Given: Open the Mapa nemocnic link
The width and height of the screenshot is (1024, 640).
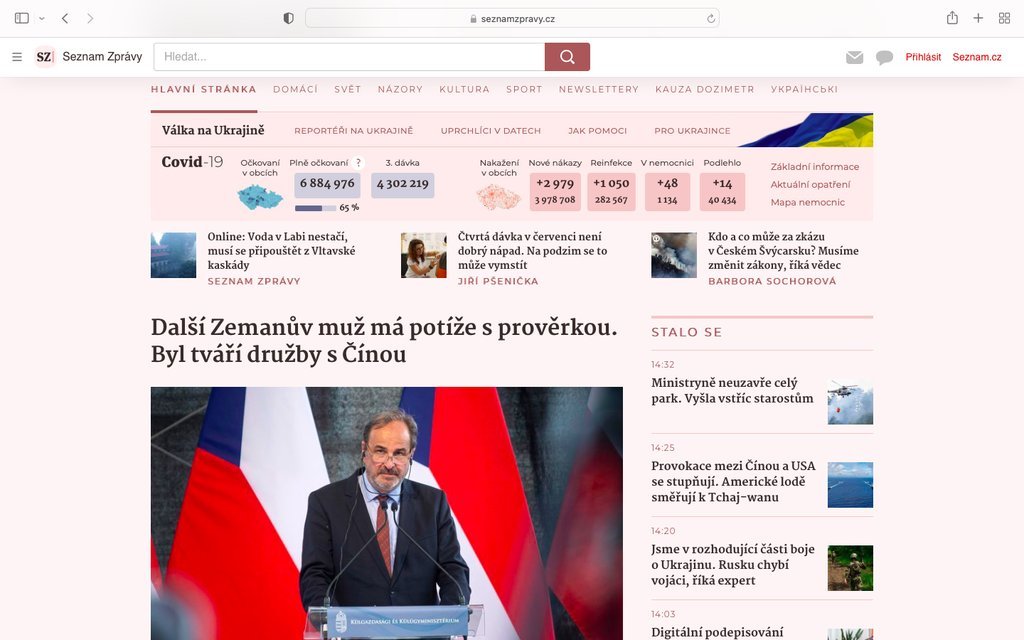Looking at the screenshot, I should [x=807, y=202].
